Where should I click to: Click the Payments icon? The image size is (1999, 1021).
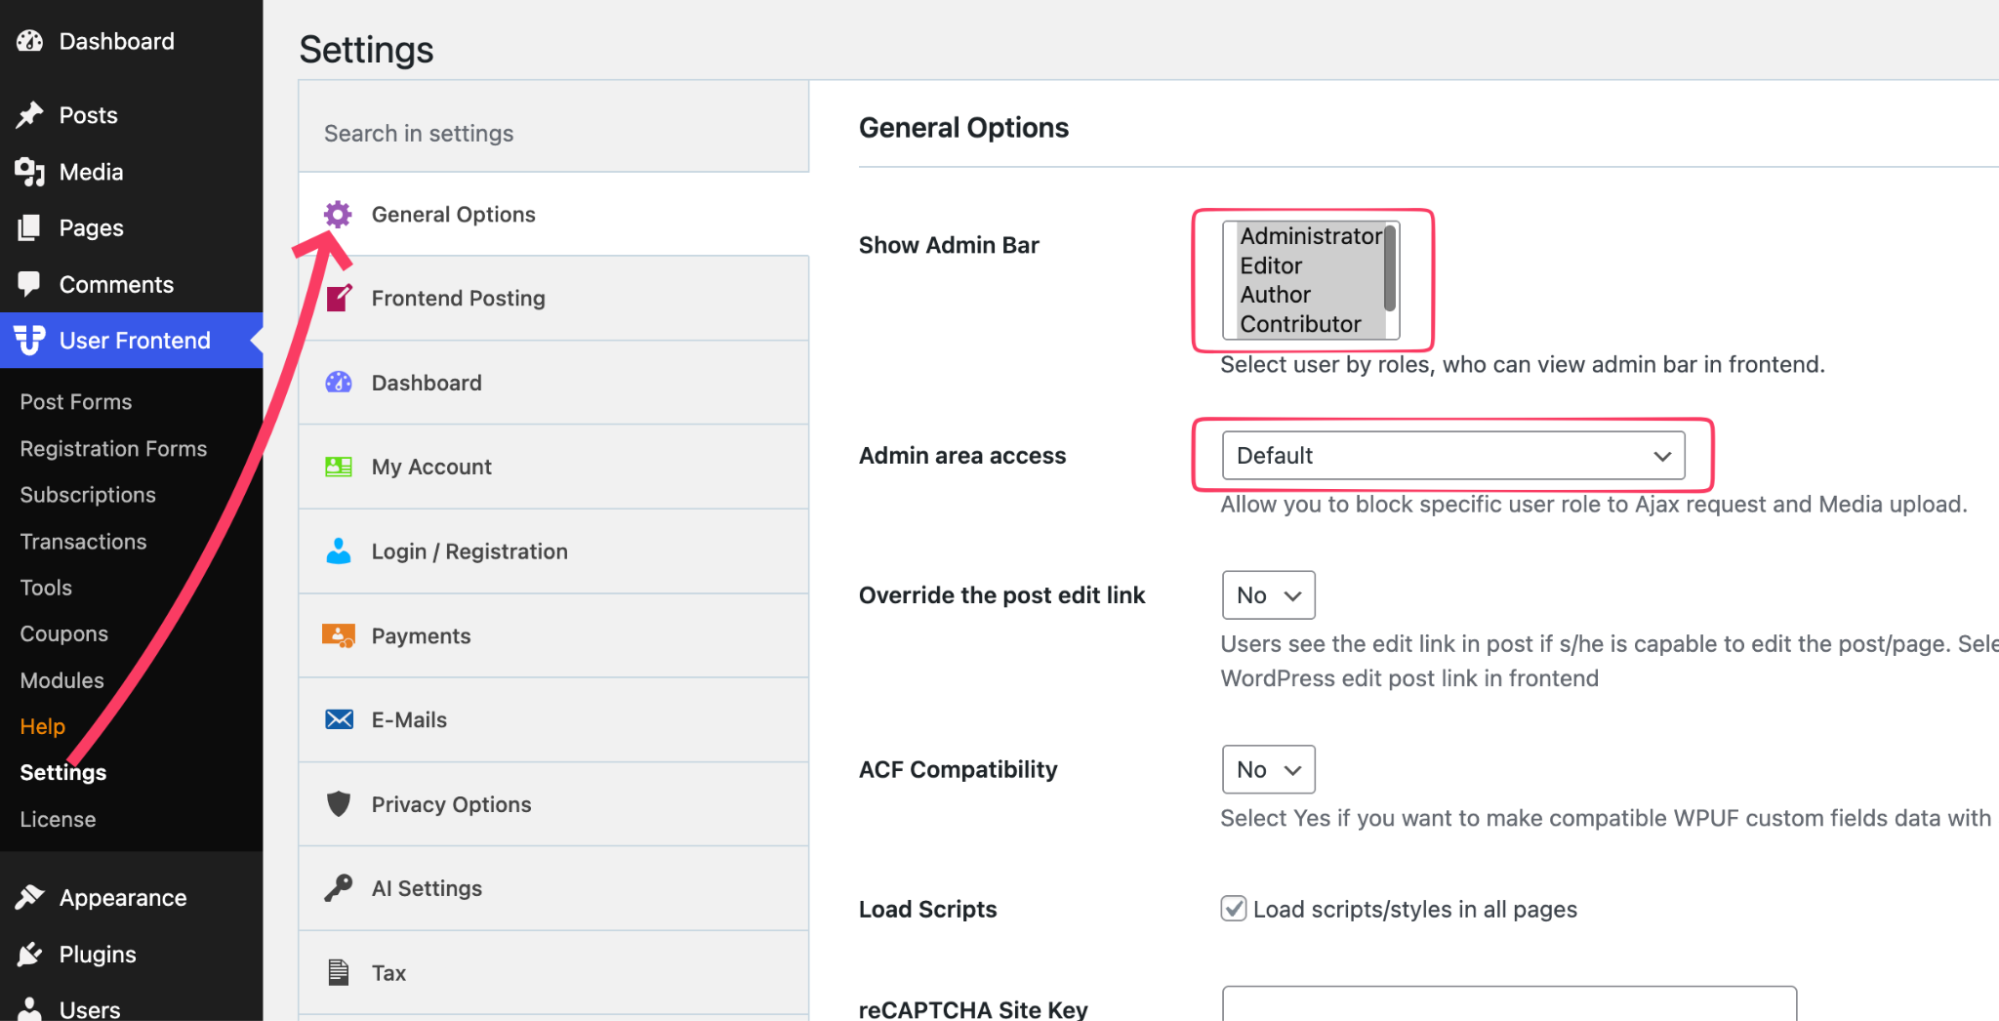click(x=339, y=636)
